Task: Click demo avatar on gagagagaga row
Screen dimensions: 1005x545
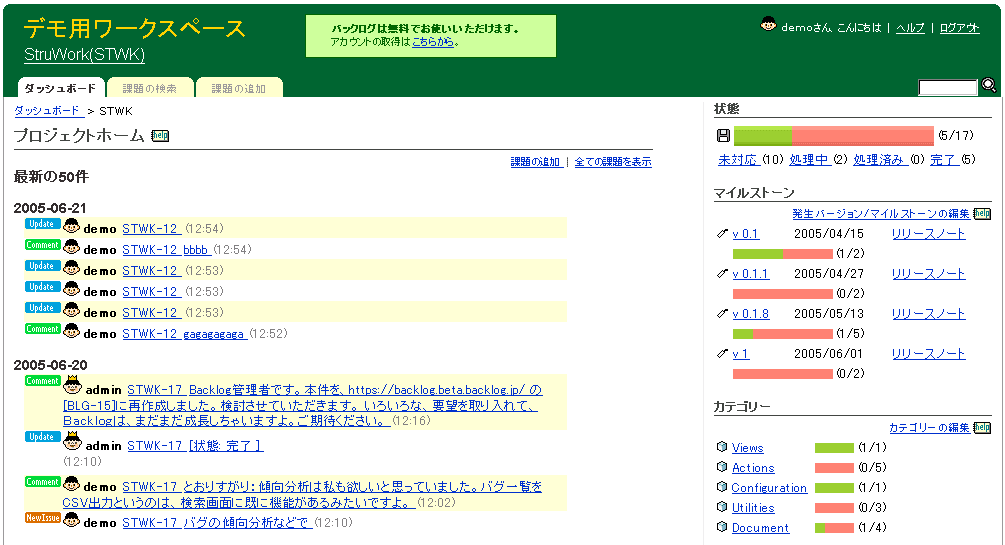Action: (72, 331)
